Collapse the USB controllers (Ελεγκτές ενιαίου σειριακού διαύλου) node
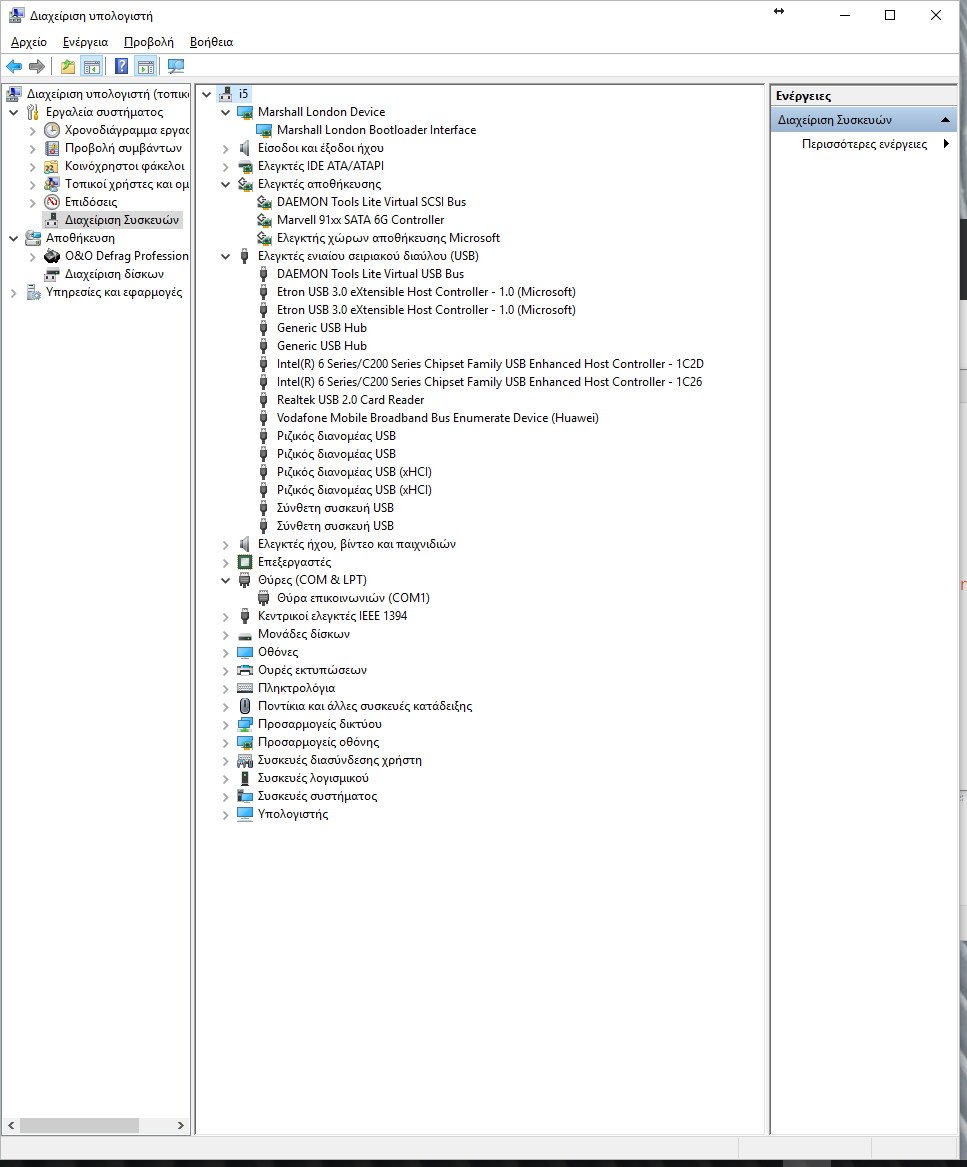 226,257
